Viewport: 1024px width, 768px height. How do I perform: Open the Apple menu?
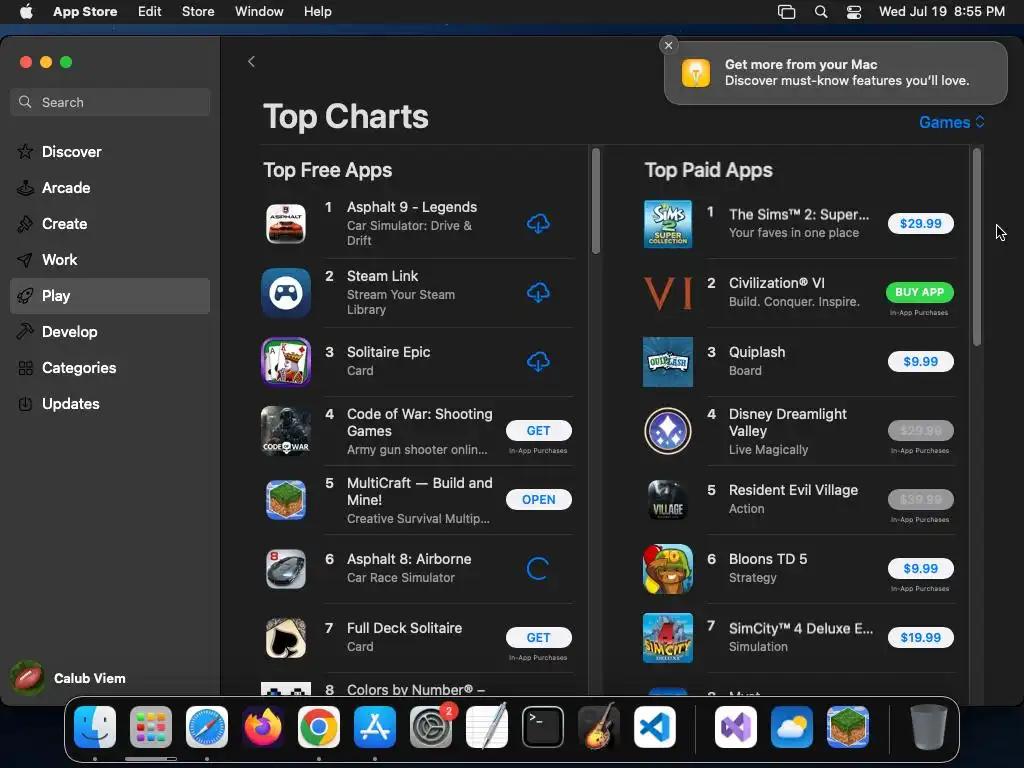tap(26, 11)
